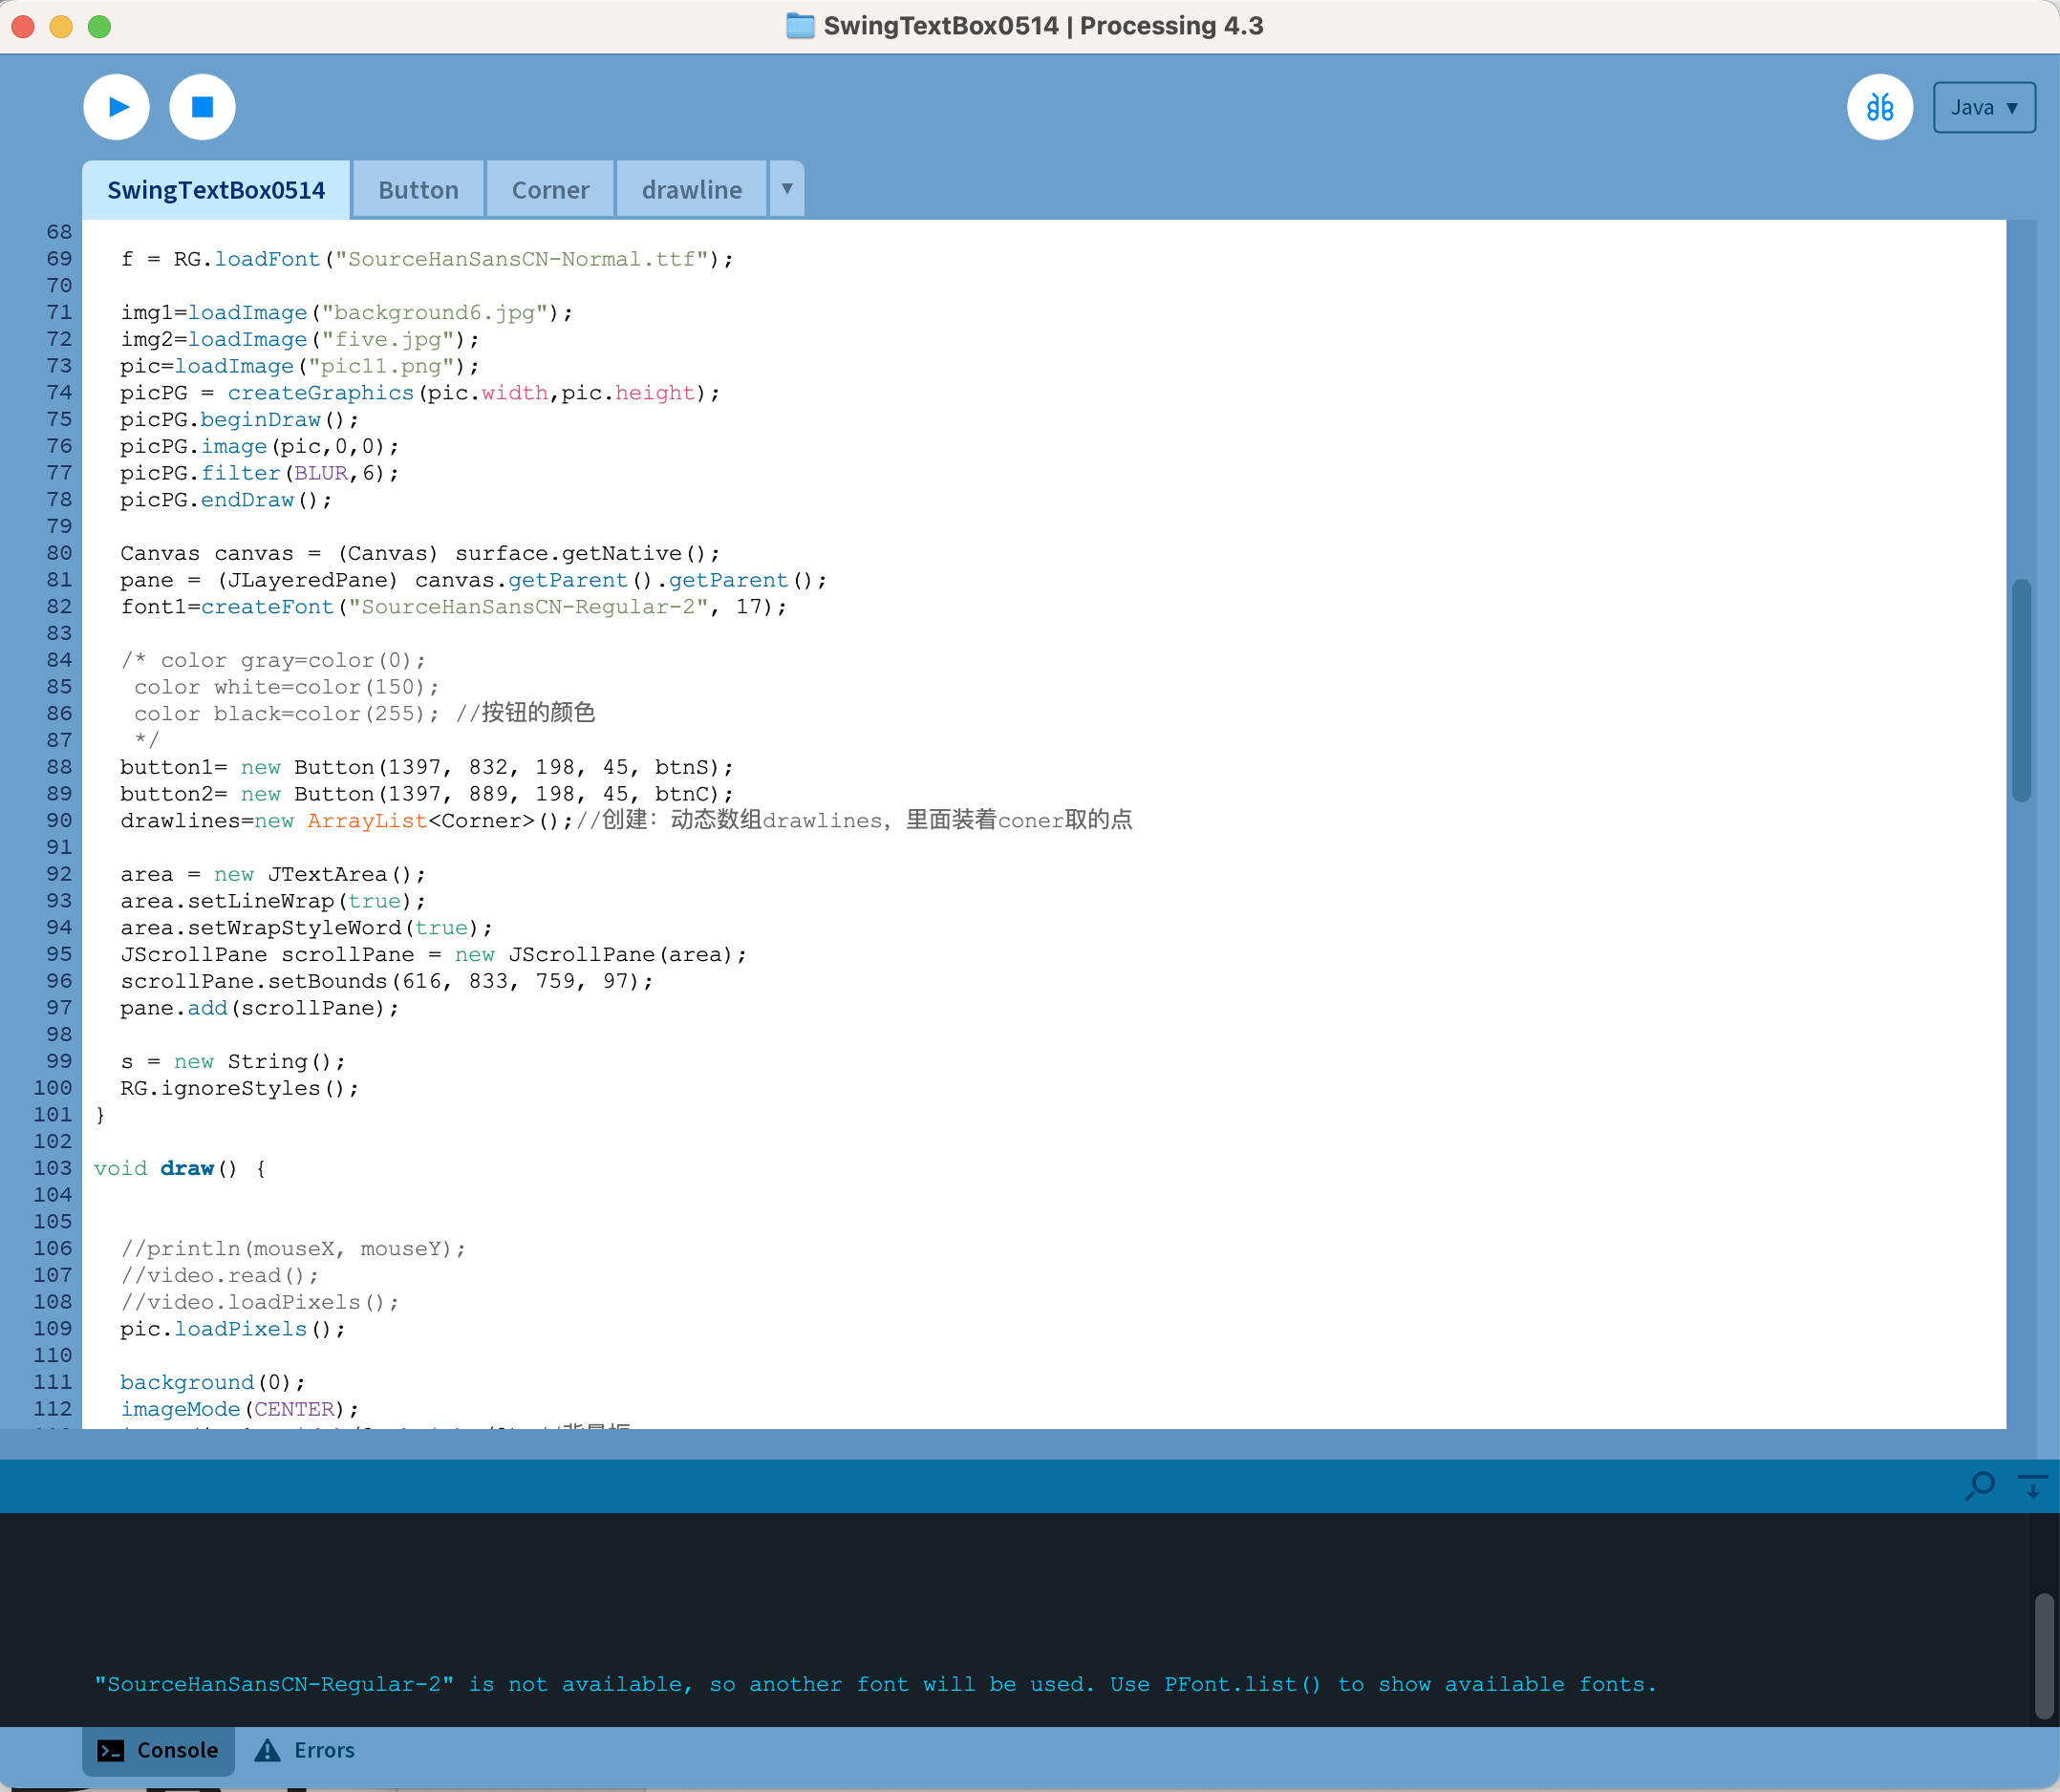Viewport: 2060px width, 1792px height.
Task: Click the "pic.loadPixels();" line
Action: coord(233,1329)
